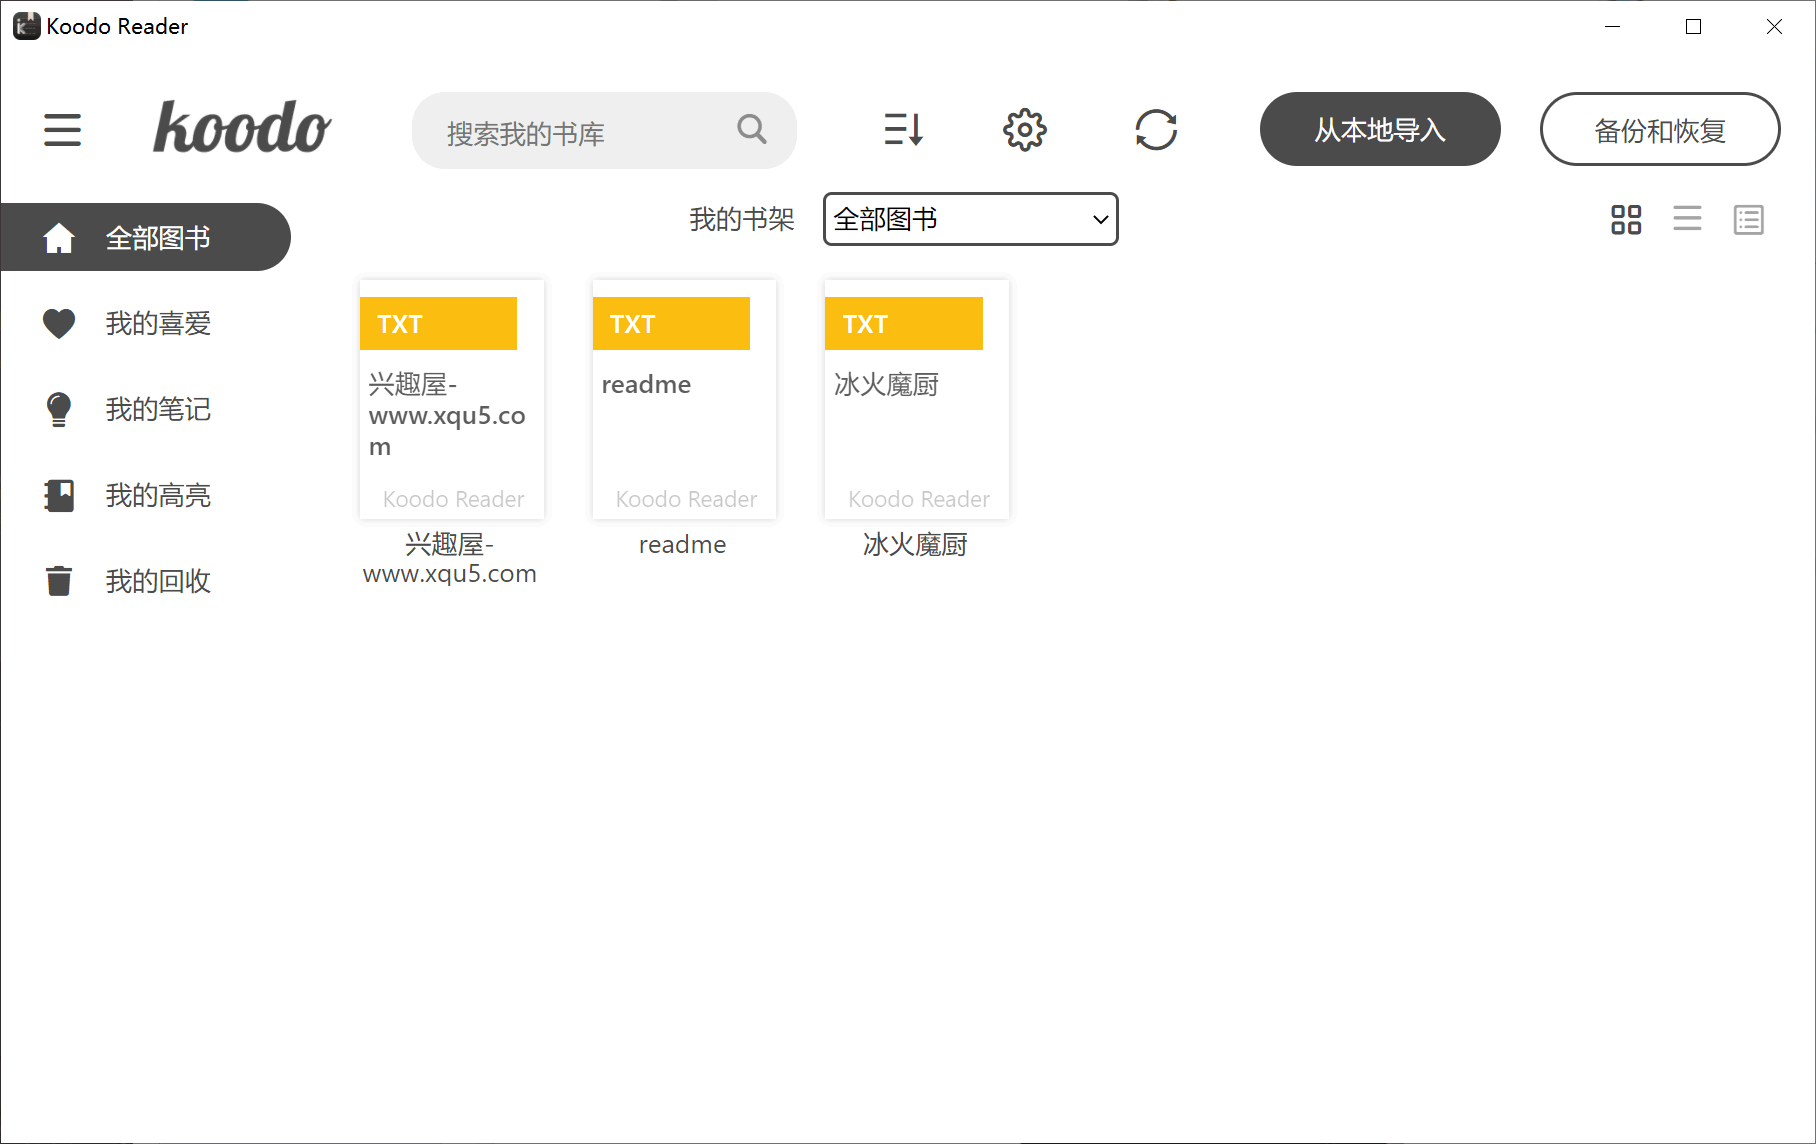The width and height of the screenshot is (1816, 1144).
Task: Switch to list view mode
Action: pos(1687,219)
